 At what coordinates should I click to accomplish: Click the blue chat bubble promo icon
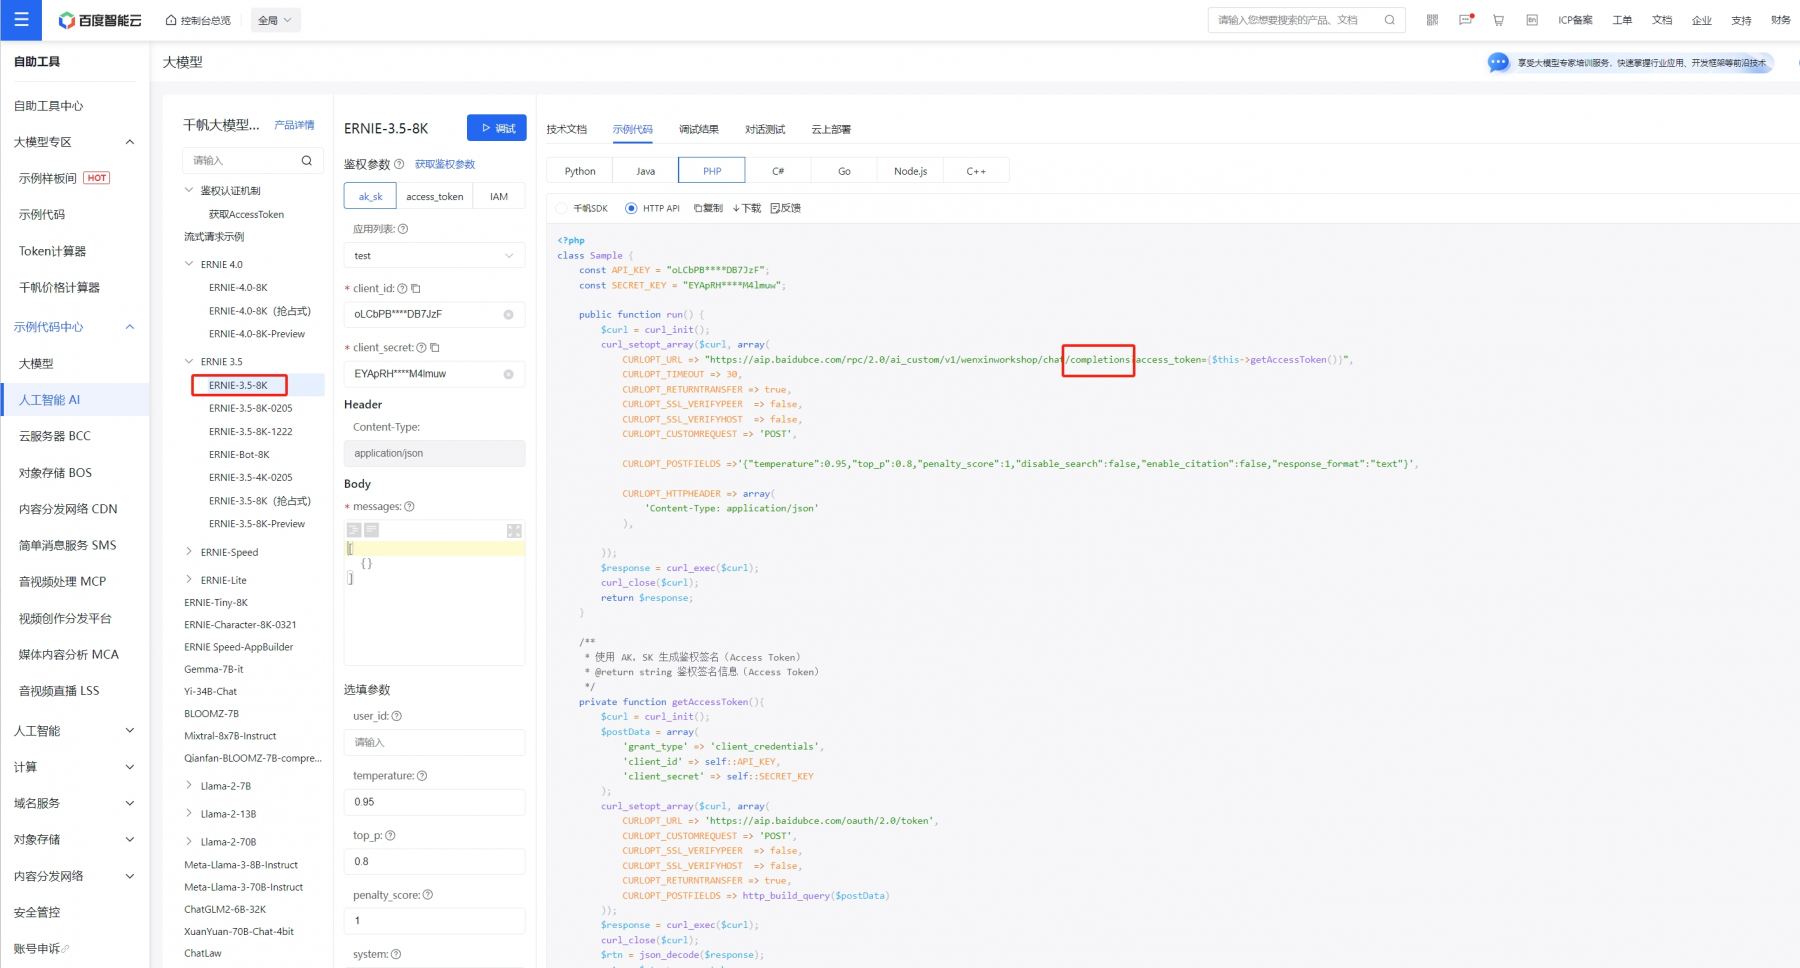1498,62
